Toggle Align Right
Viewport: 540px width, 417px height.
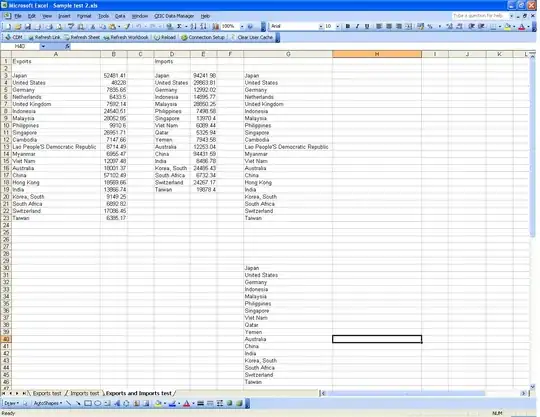(x=399, y=26)
